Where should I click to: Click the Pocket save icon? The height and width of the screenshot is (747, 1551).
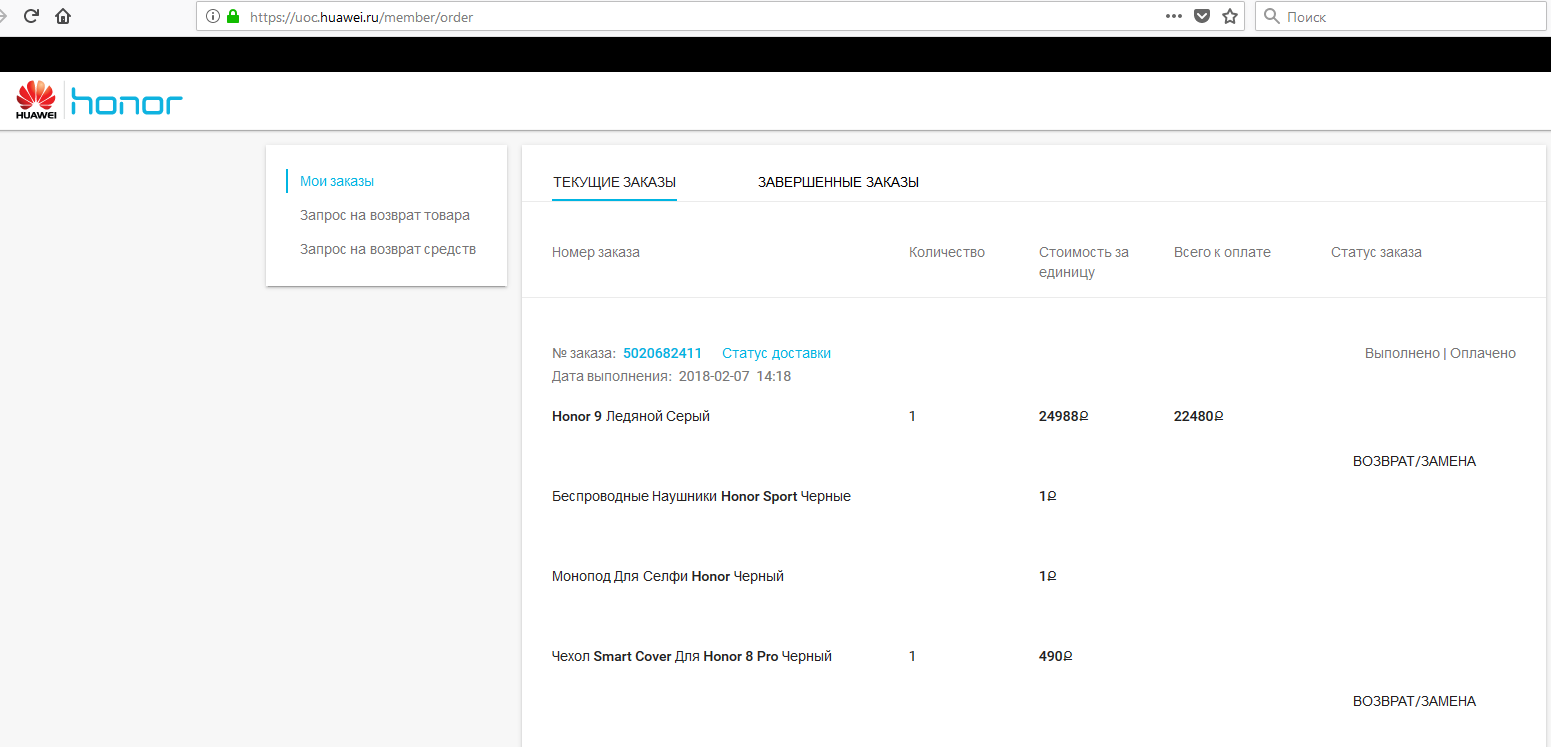coord(1203,16)
